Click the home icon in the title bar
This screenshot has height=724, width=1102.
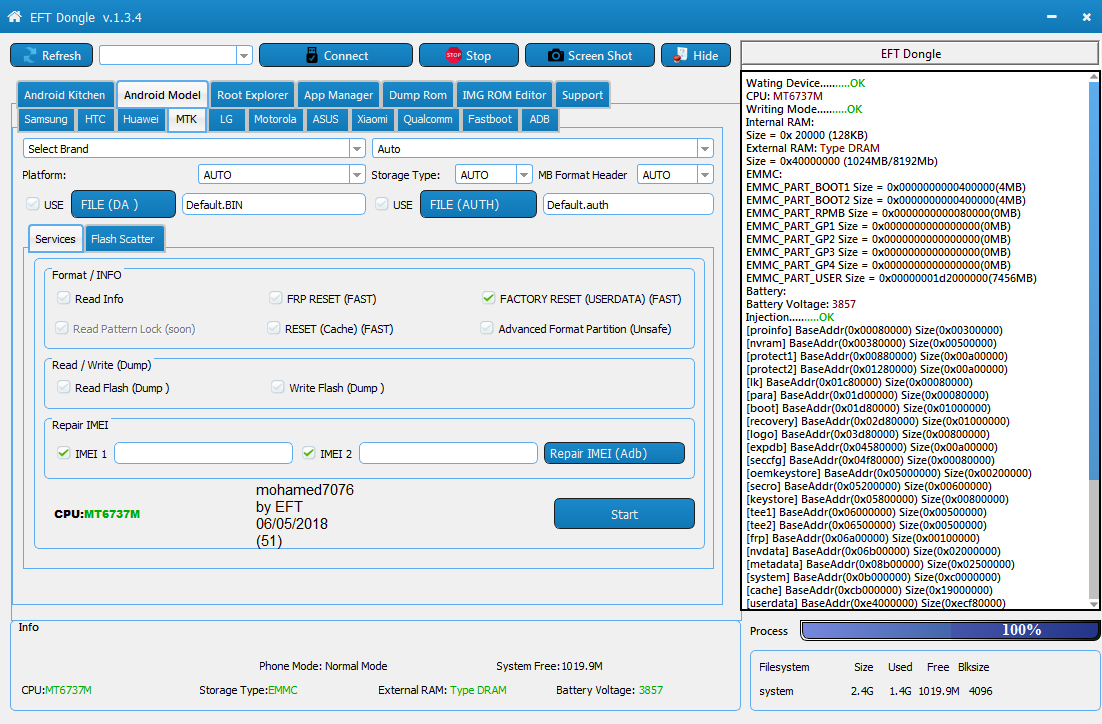click(x=14, y=16)
